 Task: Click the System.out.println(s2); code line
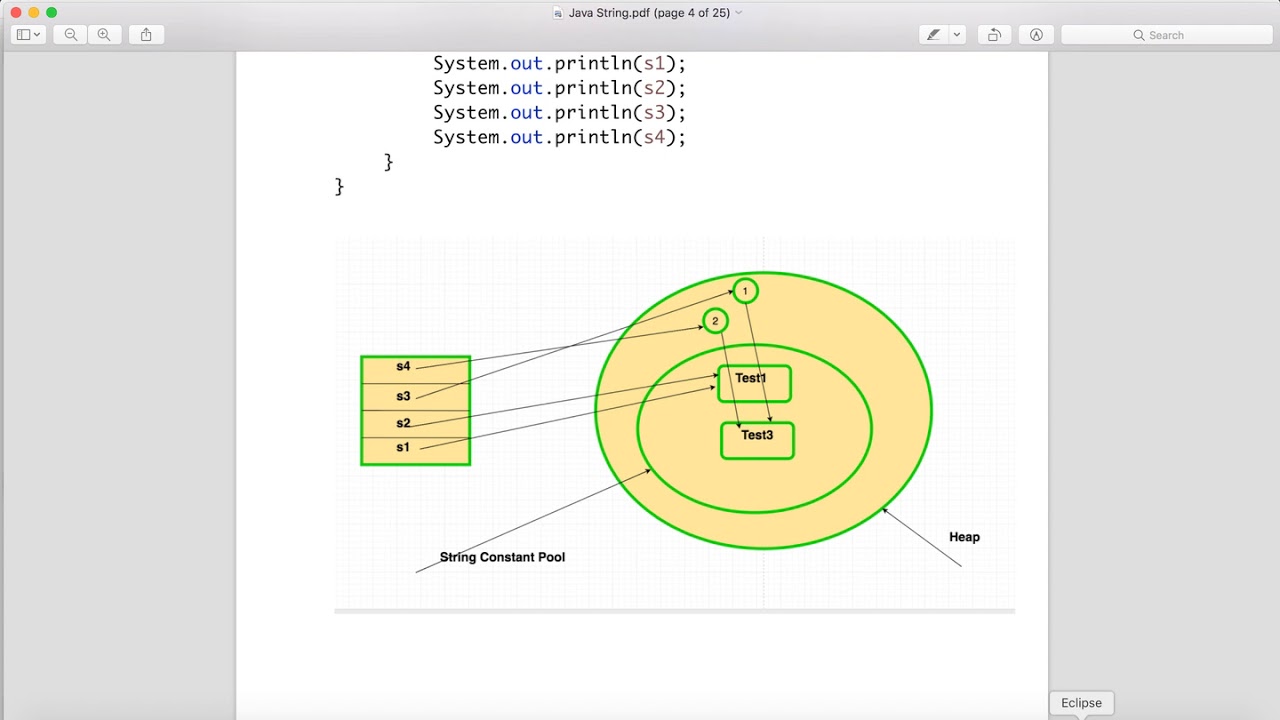click(x=559, y=88)
